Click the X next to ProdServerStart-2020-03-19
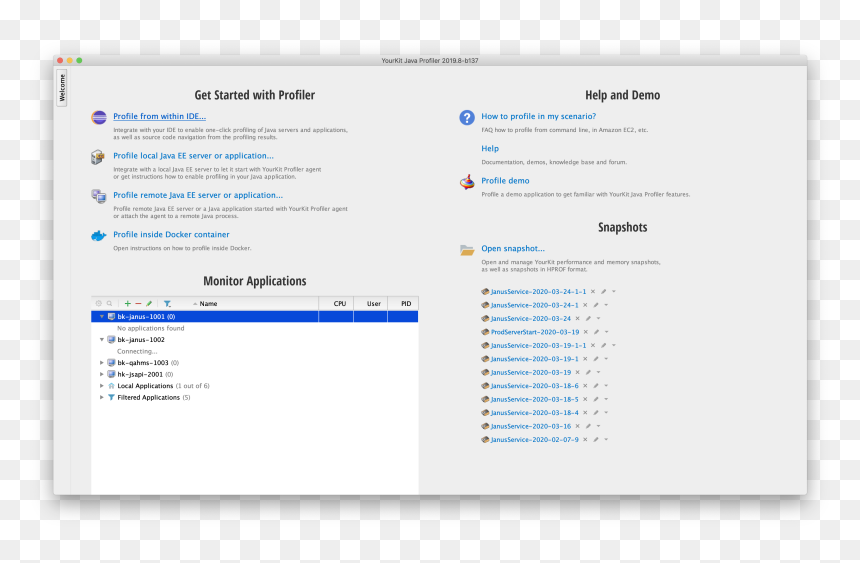Viewport: 860px width, 563px height. click(x=585, y=332)
